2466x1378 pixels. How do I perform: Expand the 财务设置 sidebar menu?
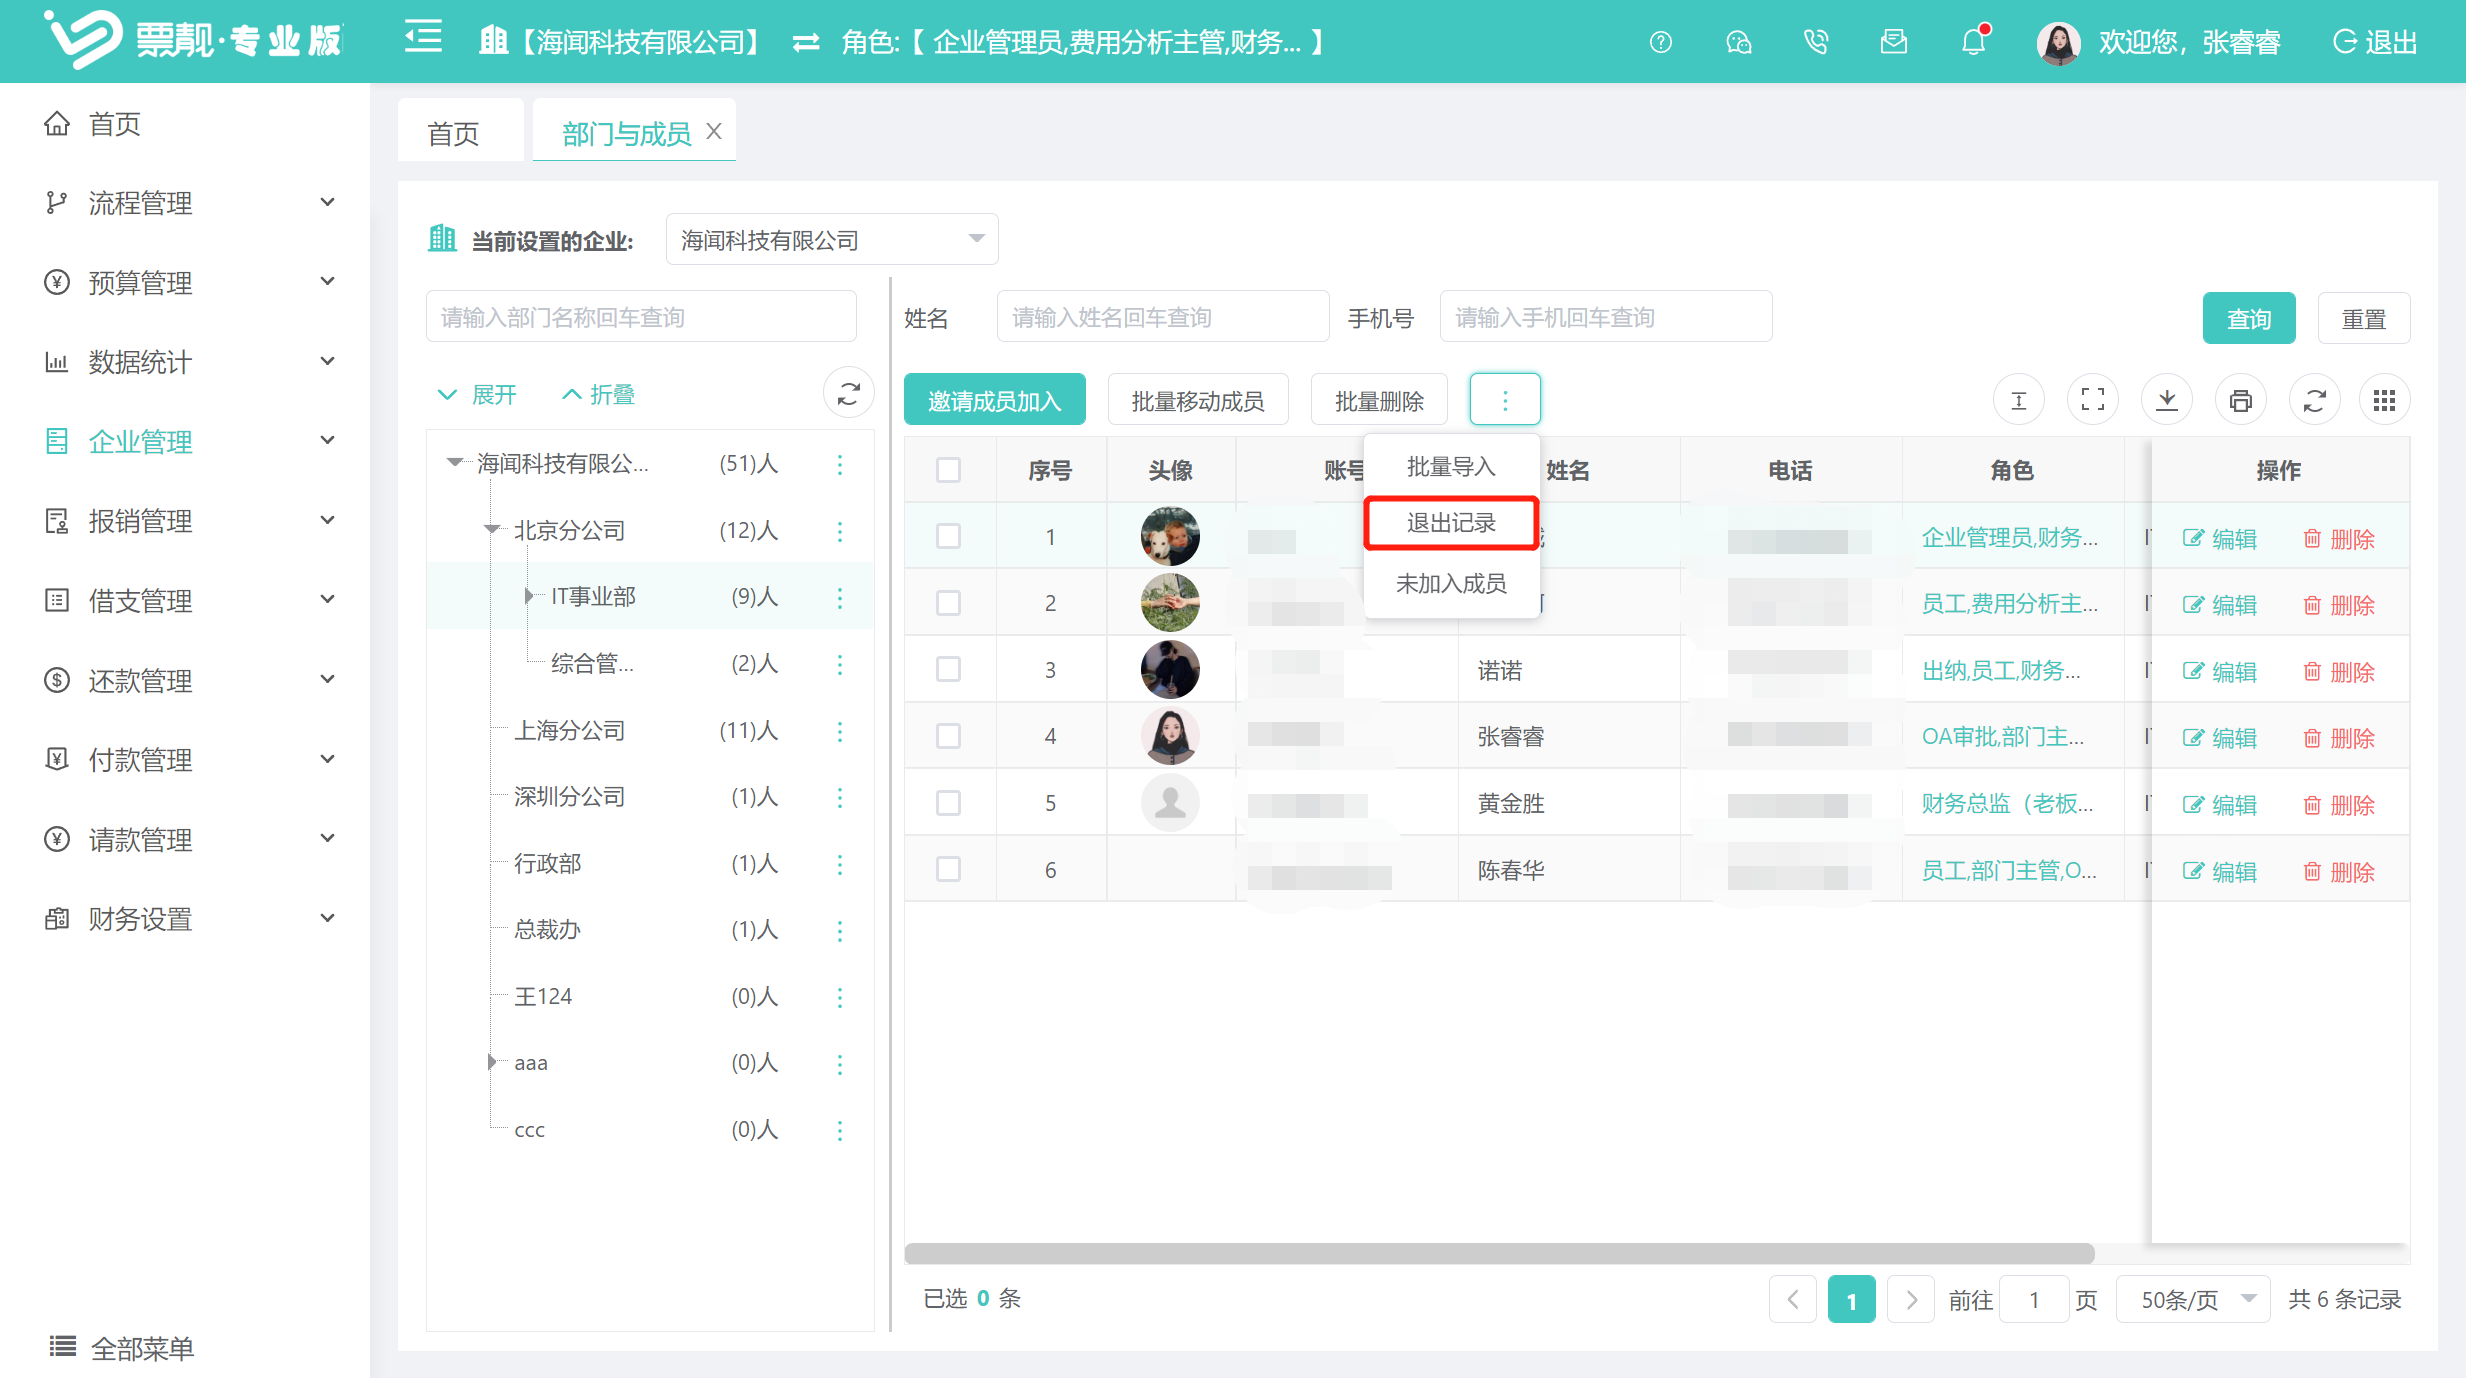[187, 919]
